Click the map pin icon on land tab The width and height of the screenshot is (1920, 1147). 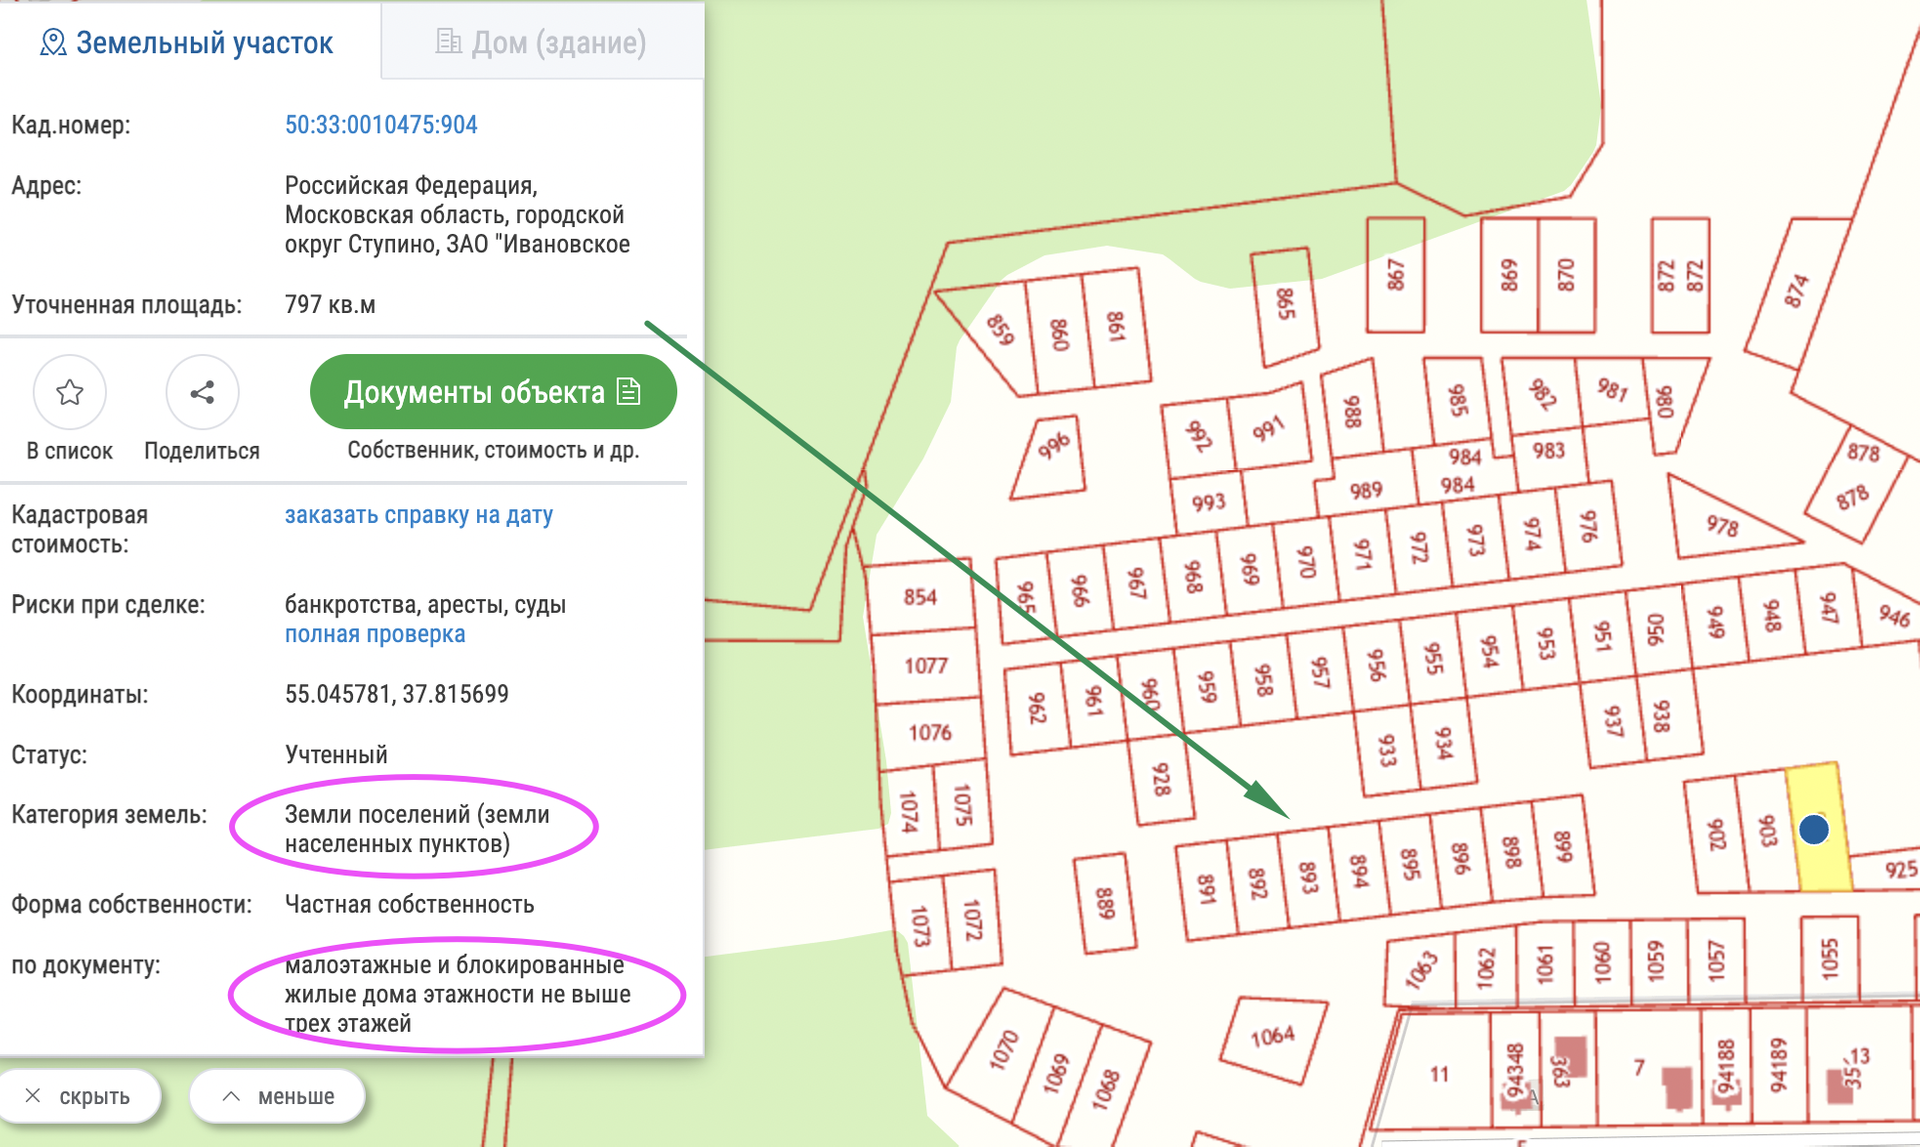click(x=53, y=43)
